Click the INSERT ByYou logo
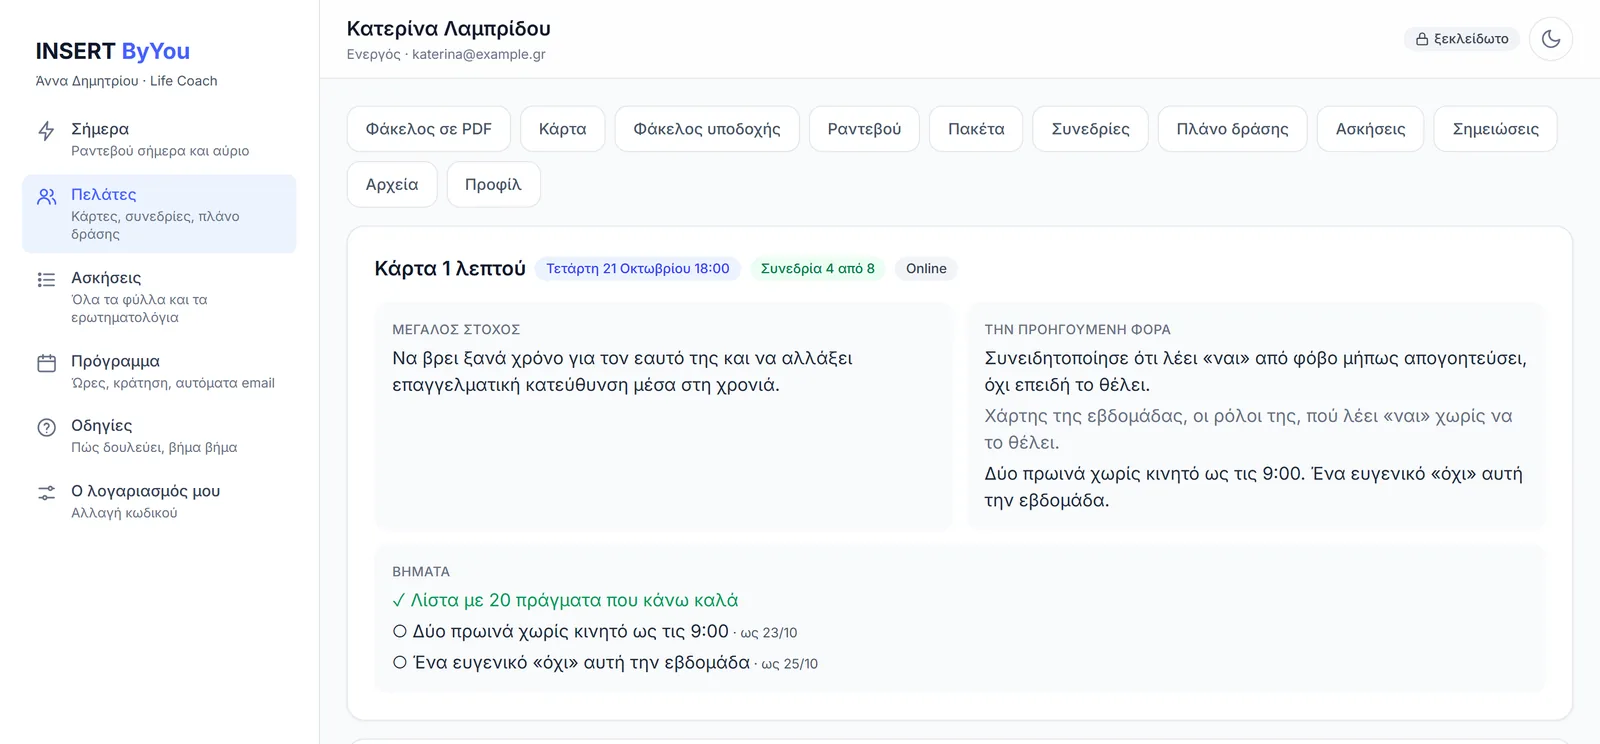1600x744 pixels. click(x=113, y=51)
